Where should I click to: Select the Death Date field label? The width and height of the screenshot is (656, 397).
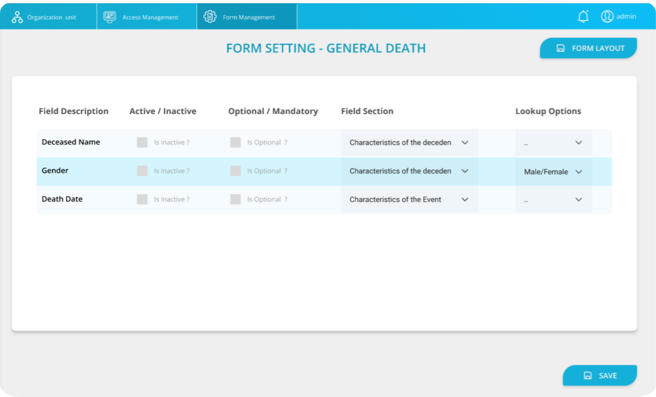(x=62, y=199)
